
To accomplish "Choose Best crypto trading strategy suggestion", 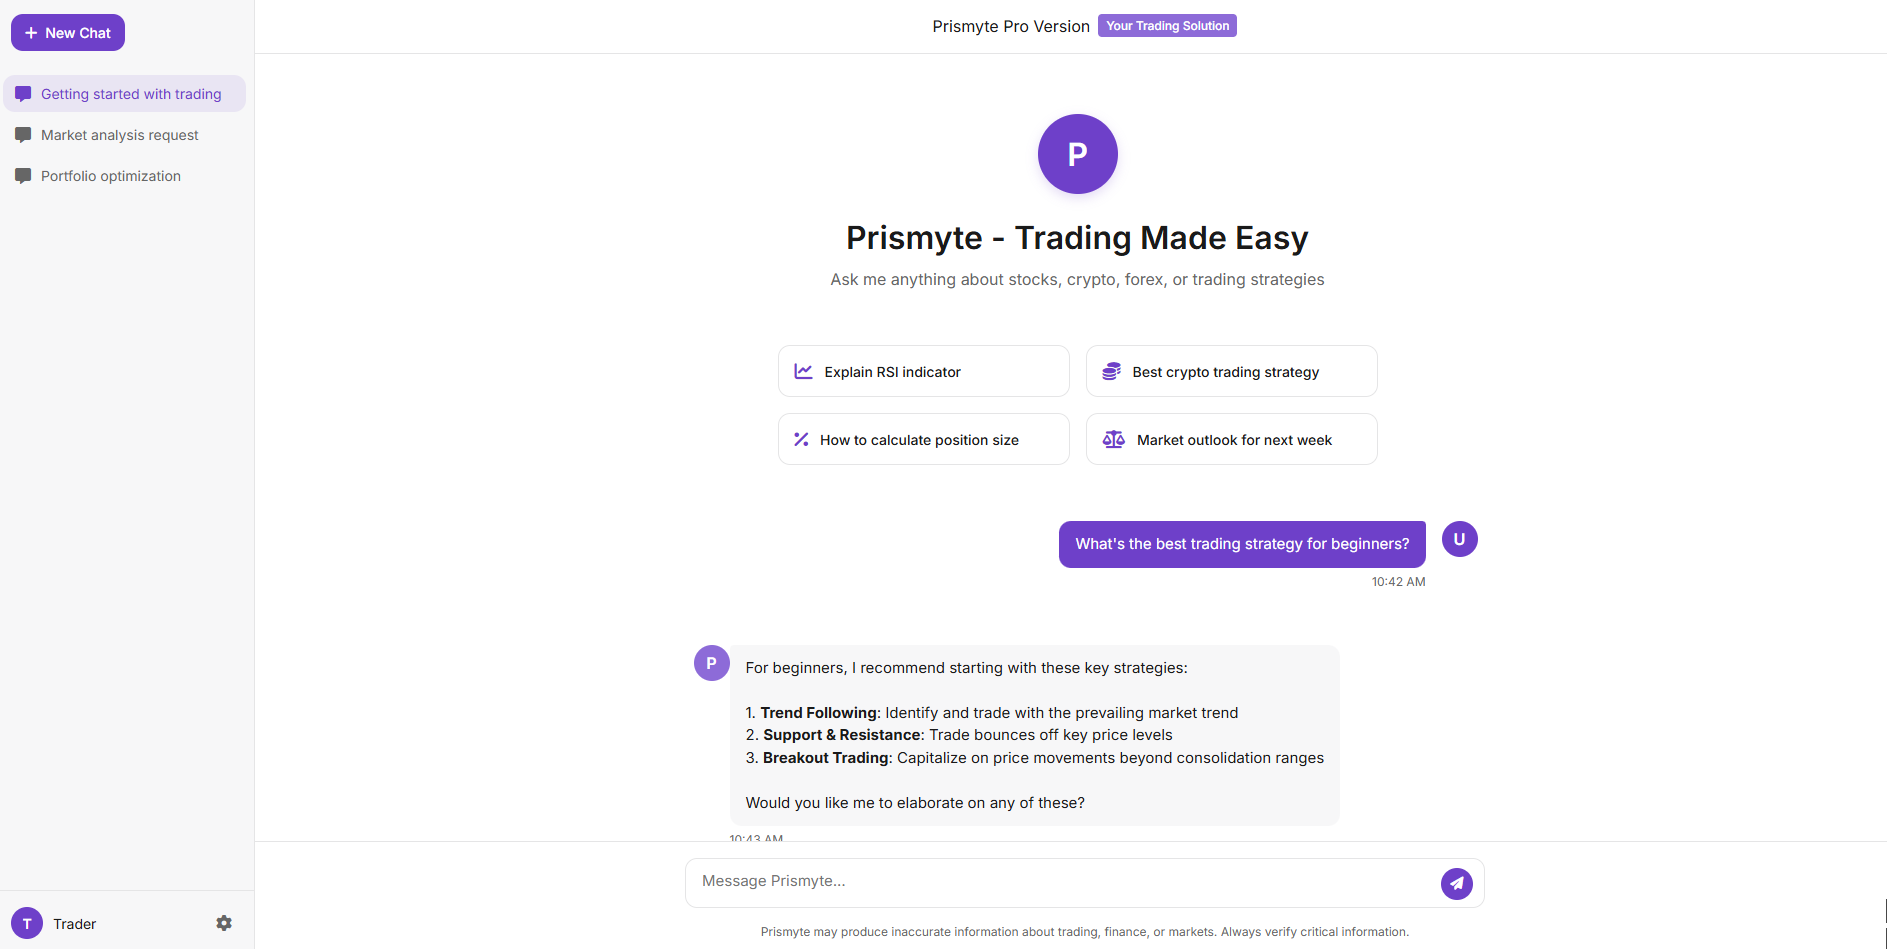I will (x=1231, y=371).
